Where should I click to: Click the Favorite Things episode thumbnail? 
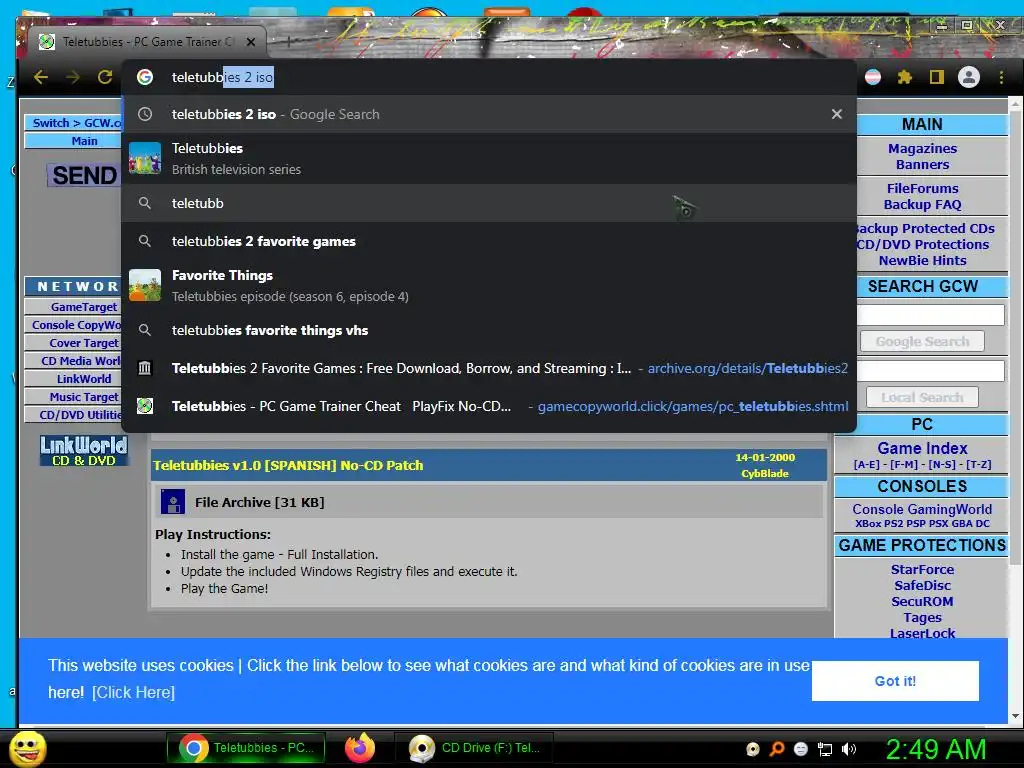pyautogui.click(x=145, y=285)
